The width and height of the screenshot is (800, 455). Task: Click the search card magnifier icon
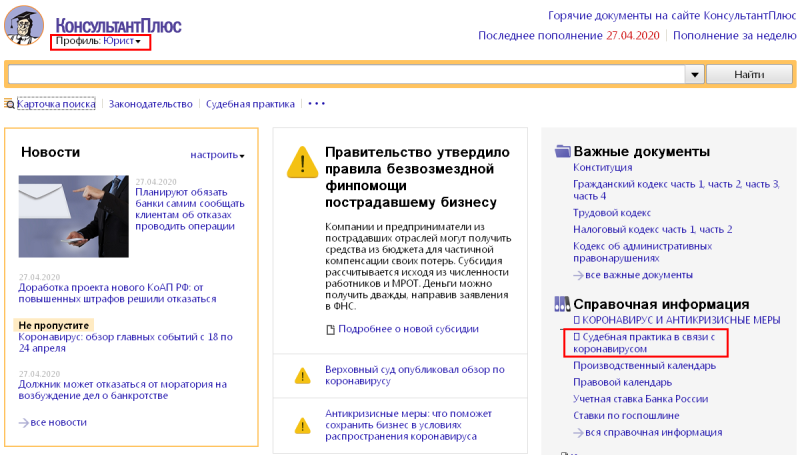pyautogui.click(x=10, y=104)
